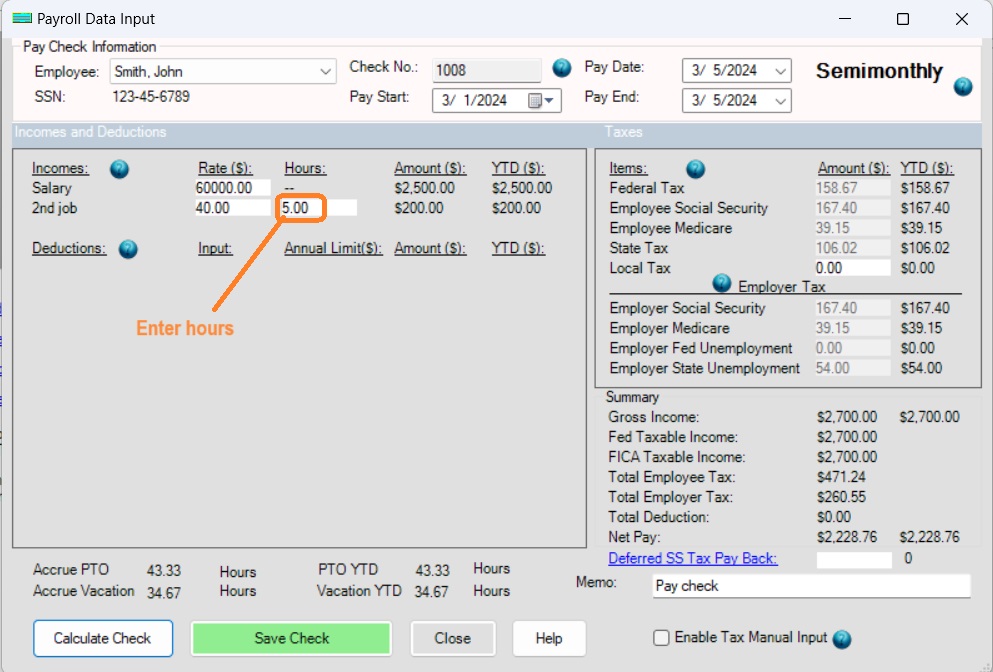Click the help icon beside Deductions
This screenshot has height=672, width=993.
(128, 250)
